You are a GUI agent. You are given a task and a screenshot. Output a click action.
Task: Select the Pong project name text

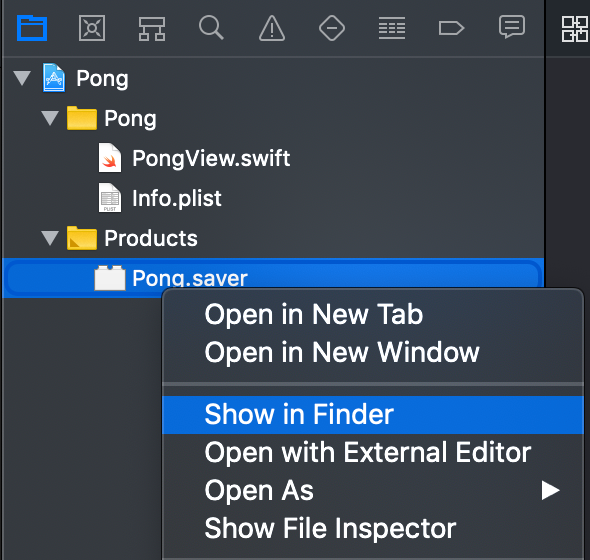pyautogui.click(x=102, y=79)
